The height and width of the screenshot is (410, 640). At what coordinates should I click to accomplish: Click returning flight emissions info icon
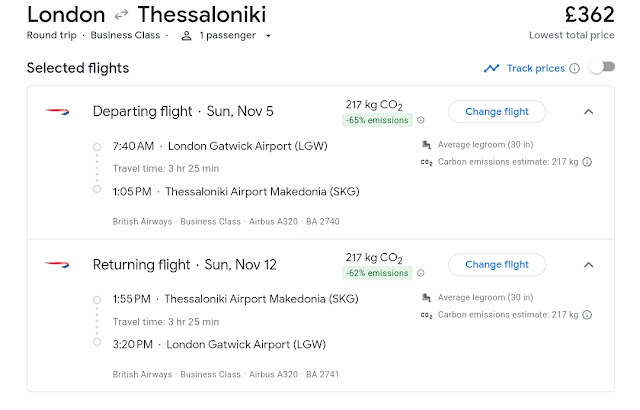420,274
